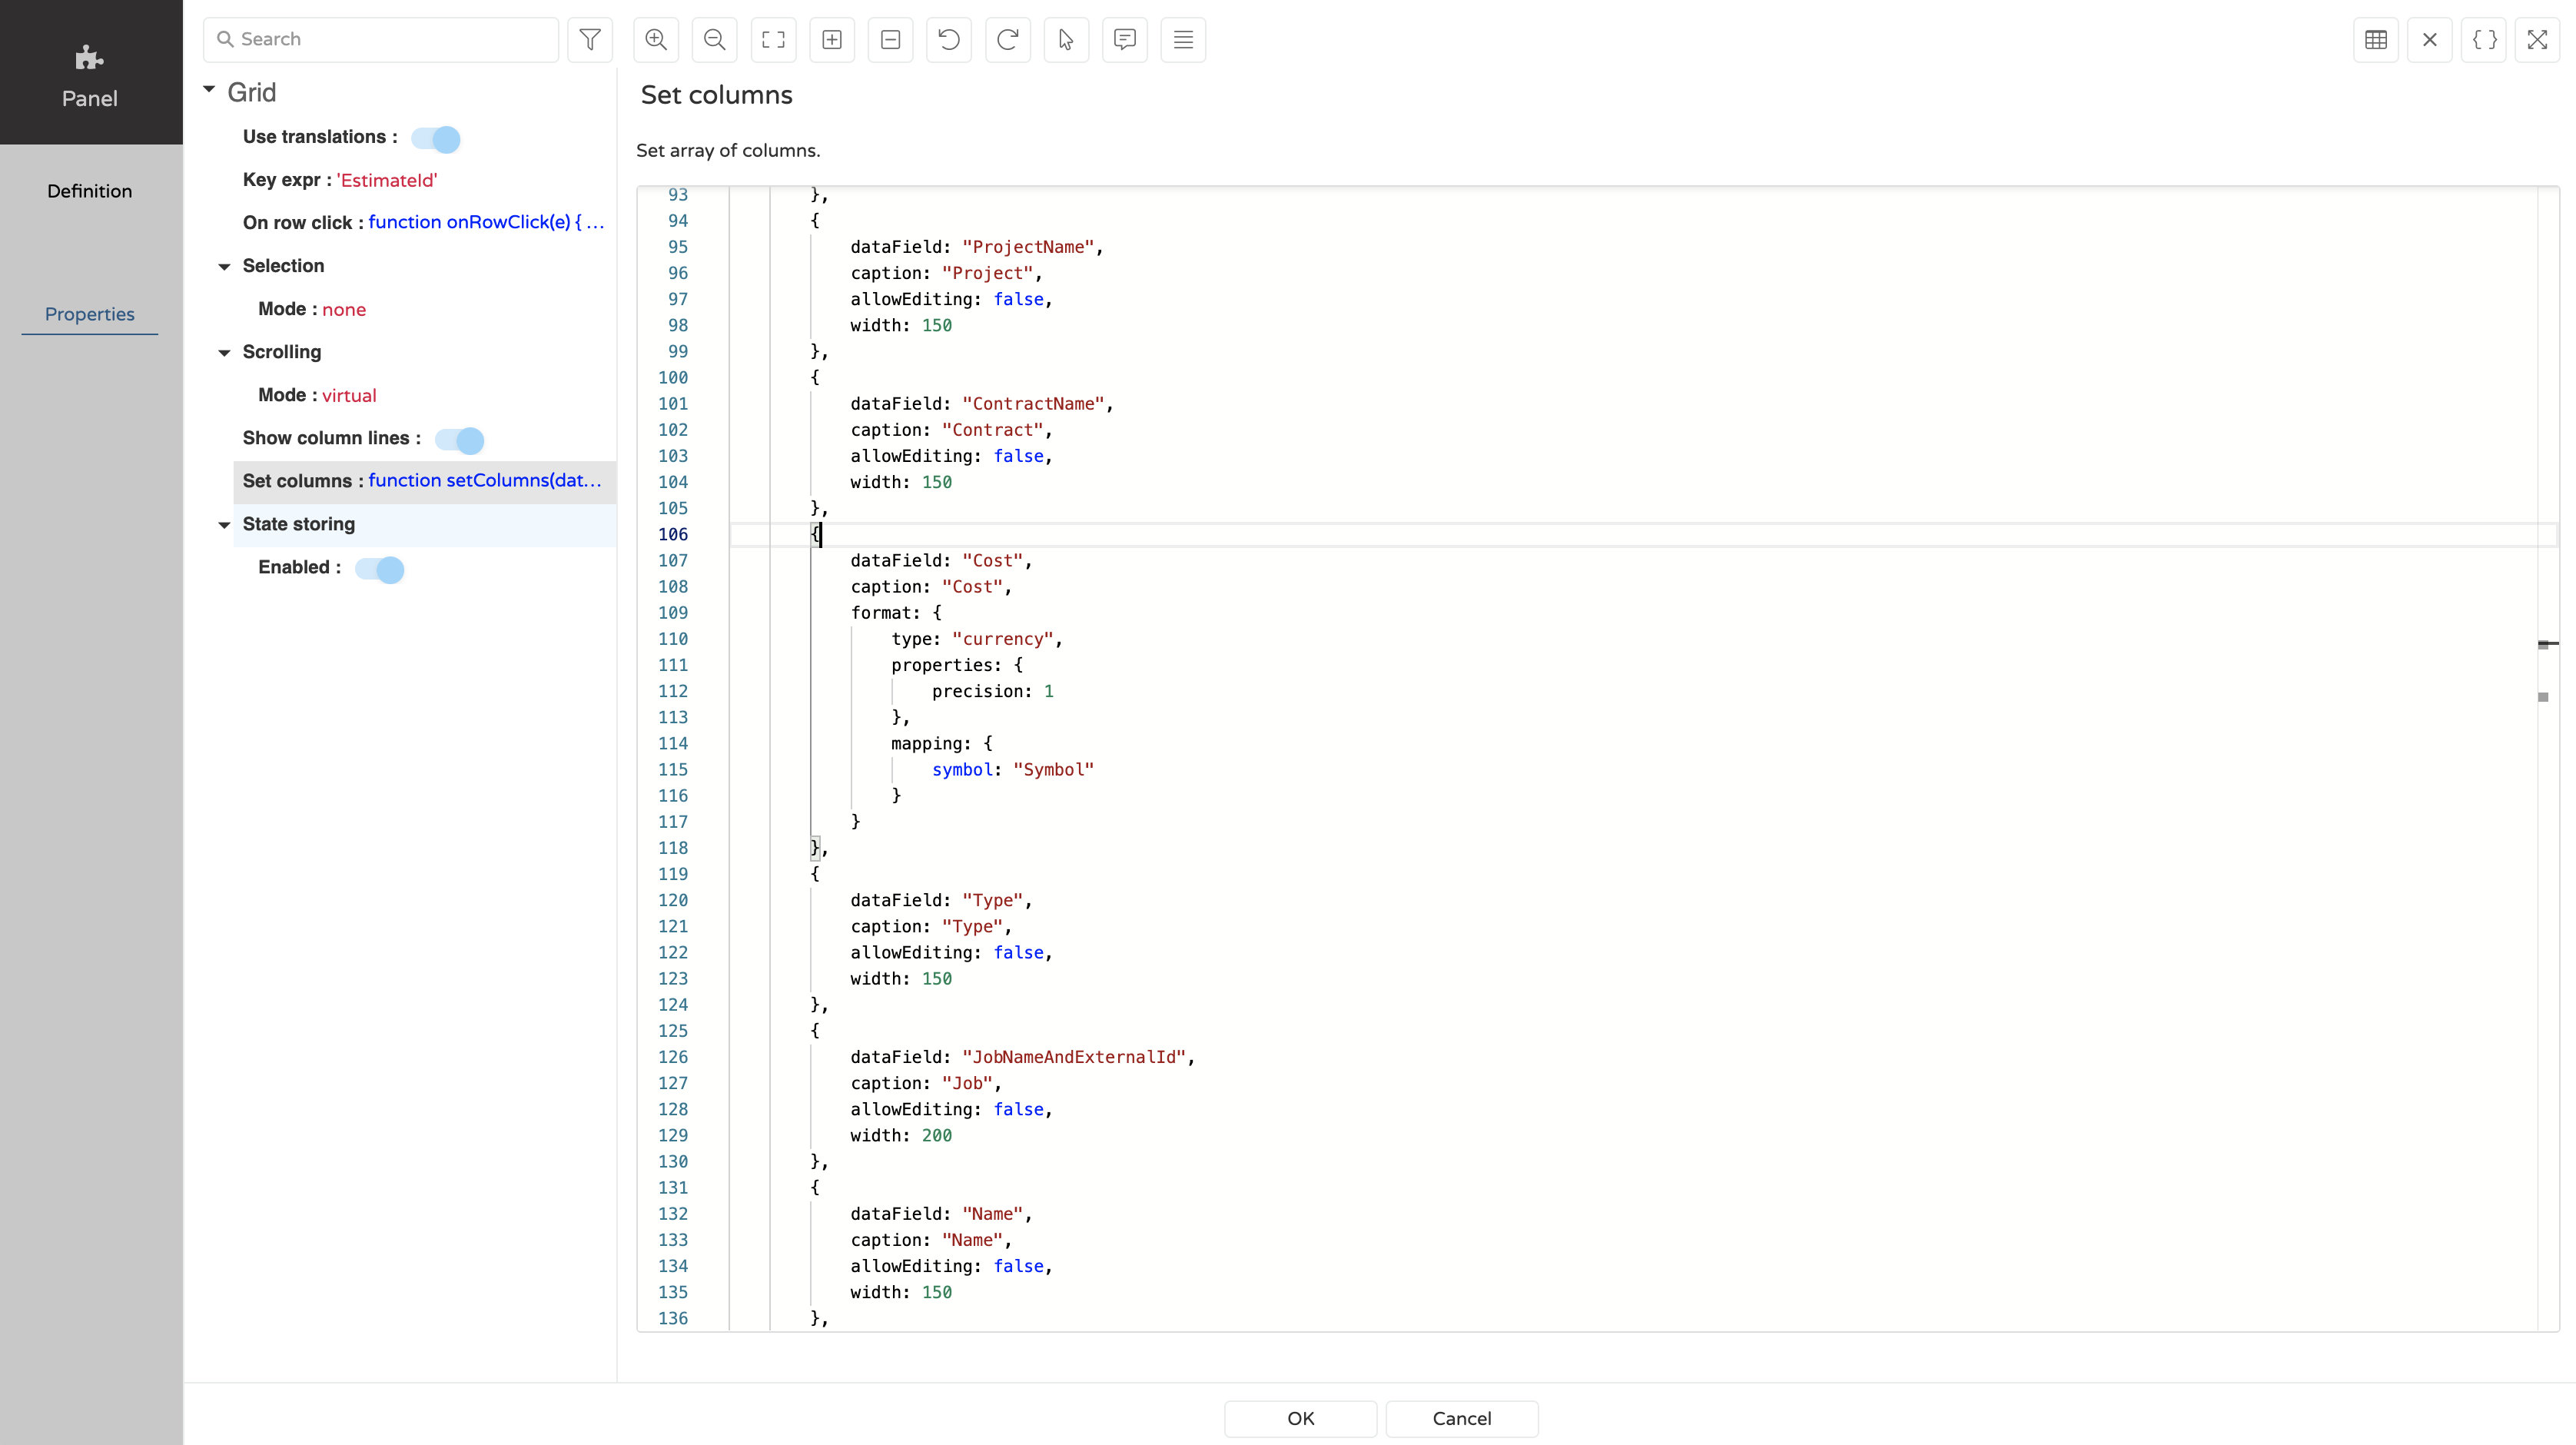Open the Definition tab
The image size is (2576, 1445).
coord(90,191)
